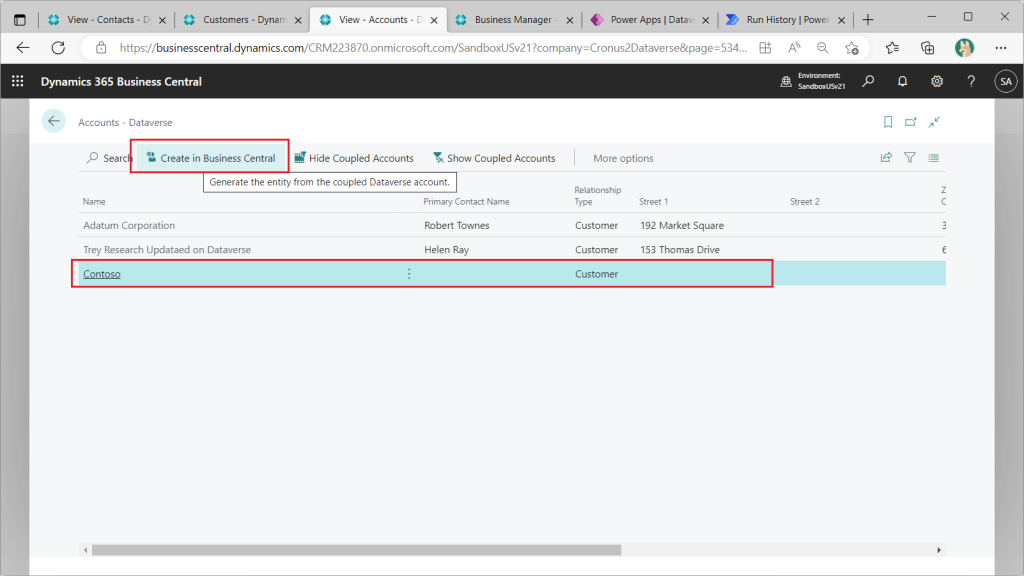
Task: Click Create in Business Central
Action: (x=210, y=158)
